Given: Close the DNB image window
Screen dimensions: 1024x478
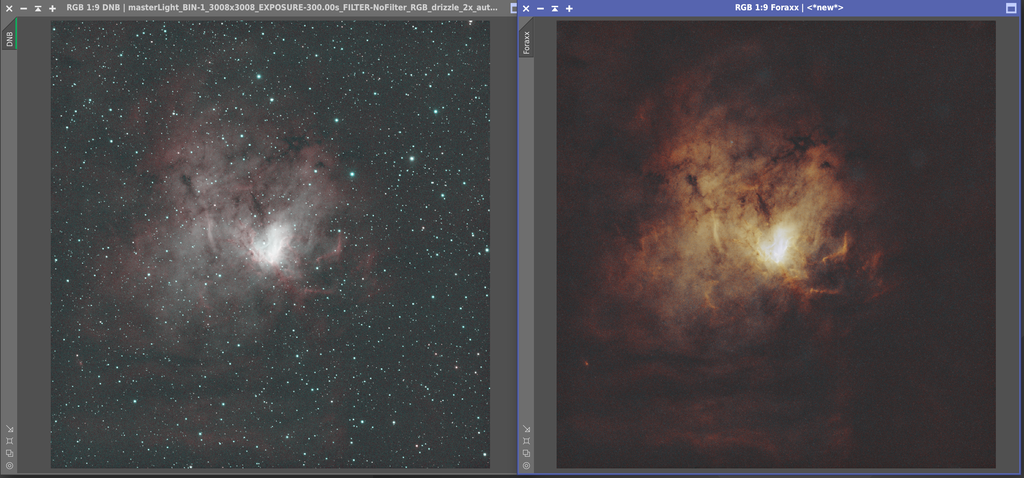Looking at the screenshot, I should coord(9,8).
